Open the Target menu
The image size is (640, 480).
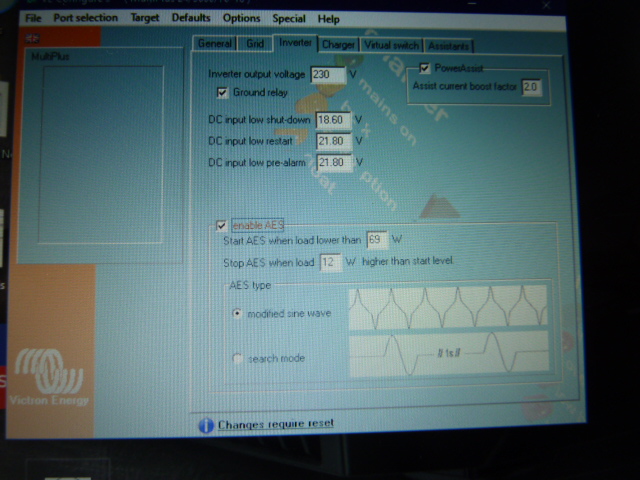point(144,18)
